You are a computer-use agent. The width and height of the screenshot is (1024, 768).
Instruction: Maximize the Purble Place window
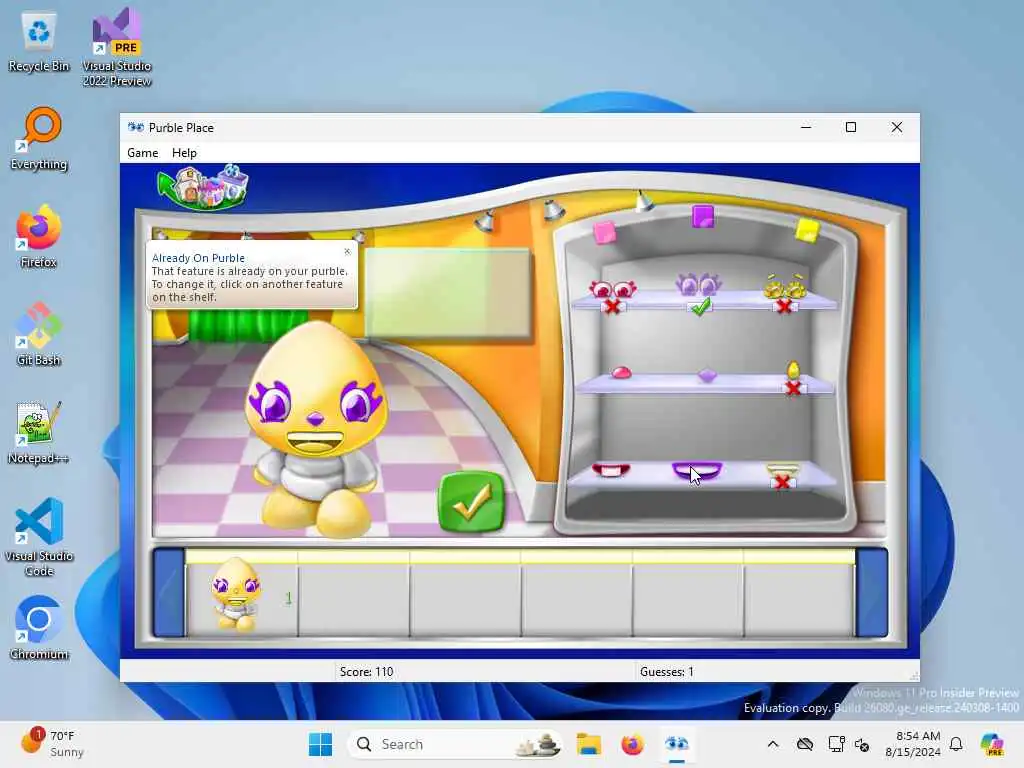click(x=851, y=127)
